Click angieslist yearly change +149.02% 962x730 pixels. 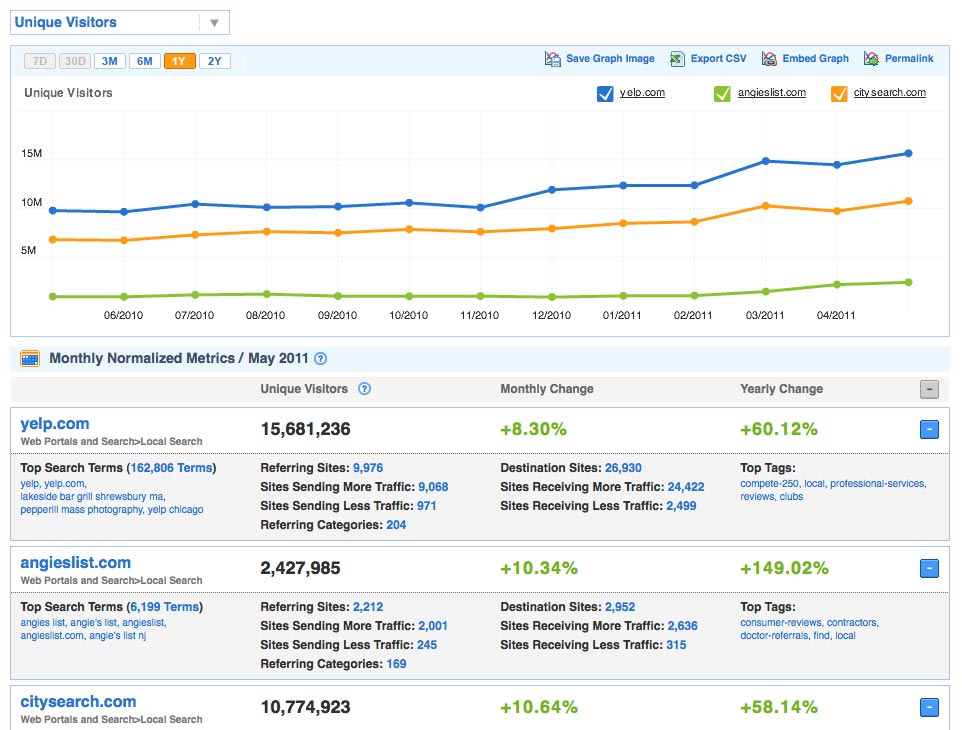click(x=785, y=568)
